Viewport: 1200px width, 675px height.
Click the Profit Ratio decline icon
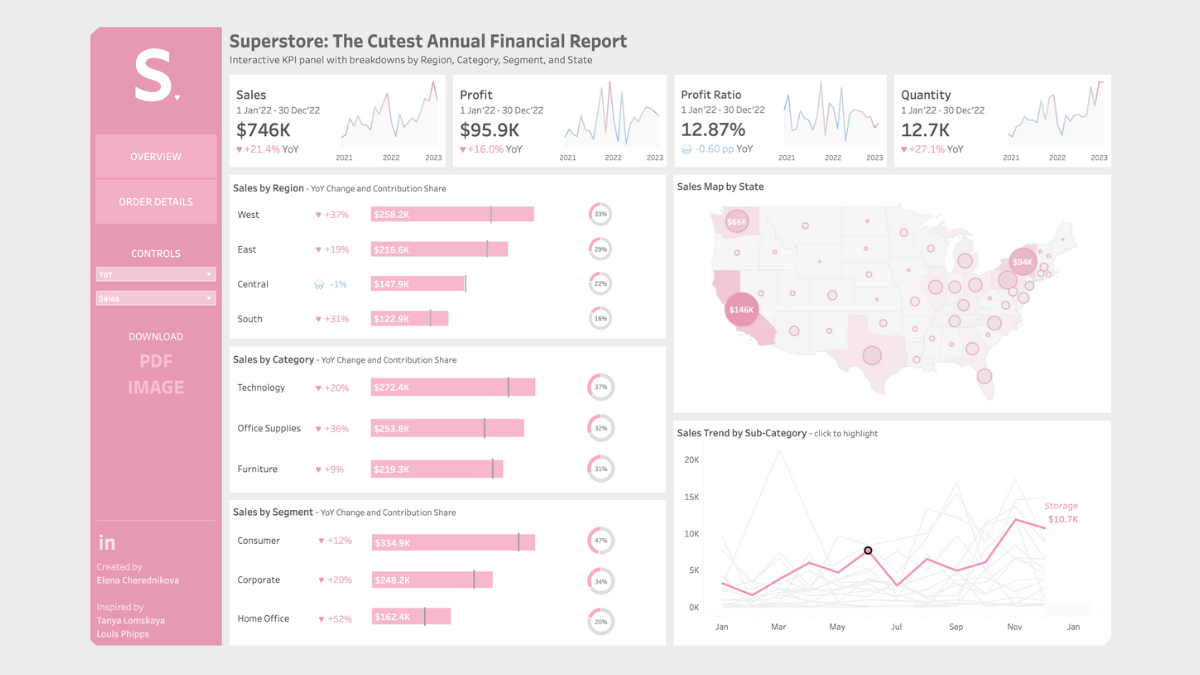tap(686, 149)
